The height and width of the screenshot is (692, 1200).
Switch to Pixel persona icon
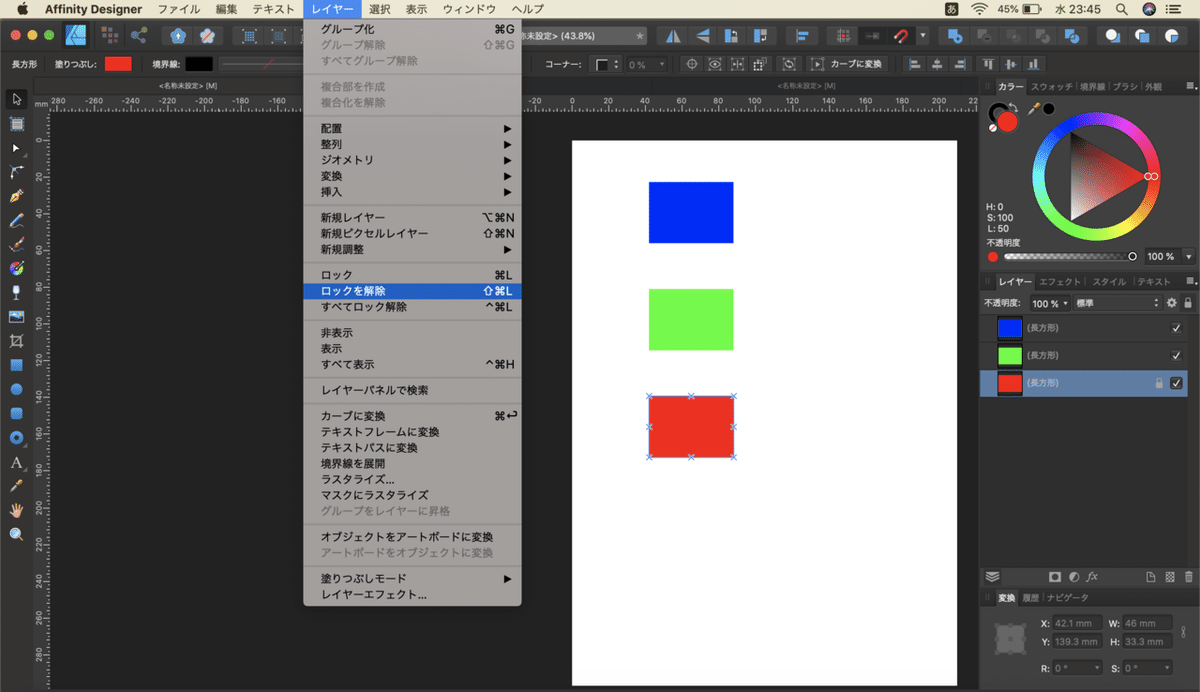(x=110, y=35)
